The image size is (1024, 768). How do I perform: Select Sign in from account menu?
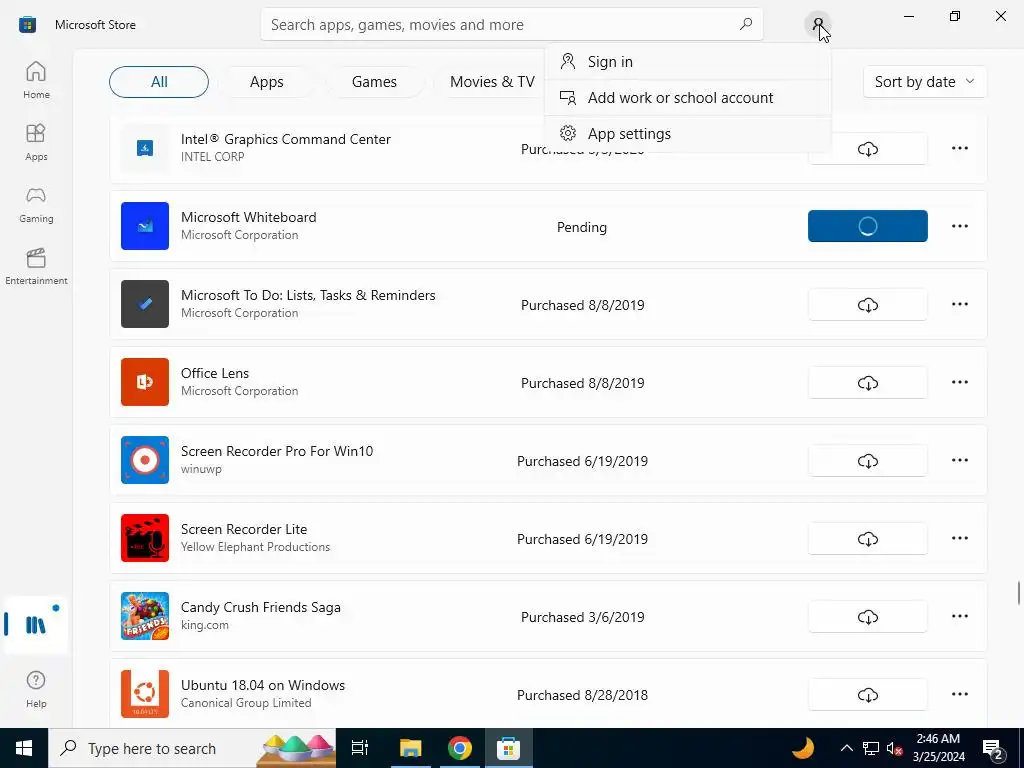pyautogui.click(x=688, y=61)
